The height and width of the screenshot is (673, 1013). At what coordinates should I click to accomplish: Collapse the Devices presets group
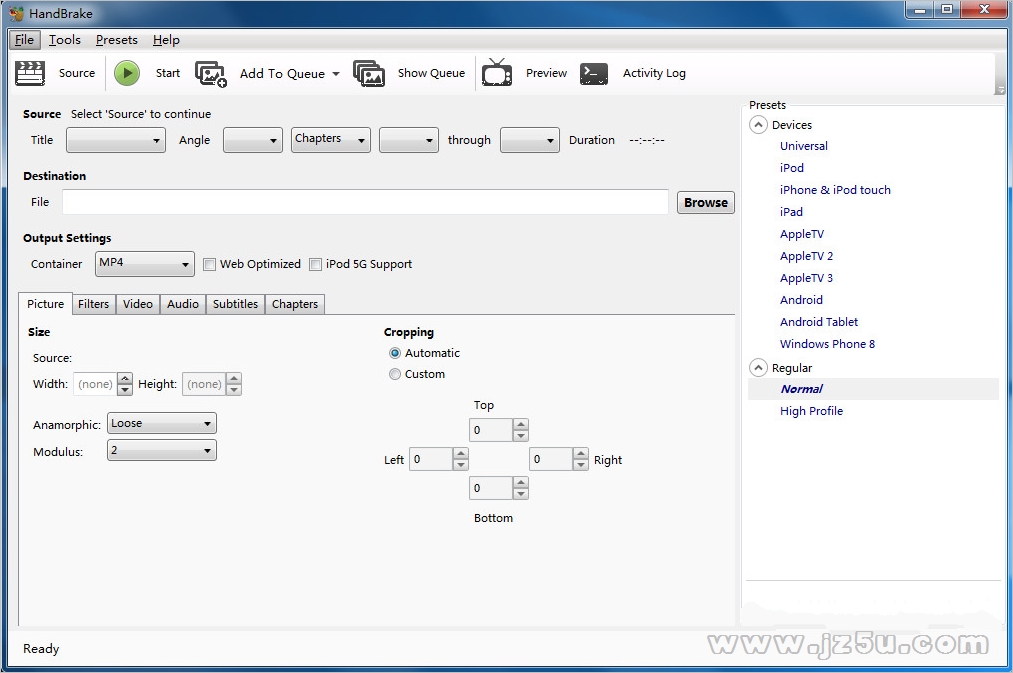coord(758,125)
